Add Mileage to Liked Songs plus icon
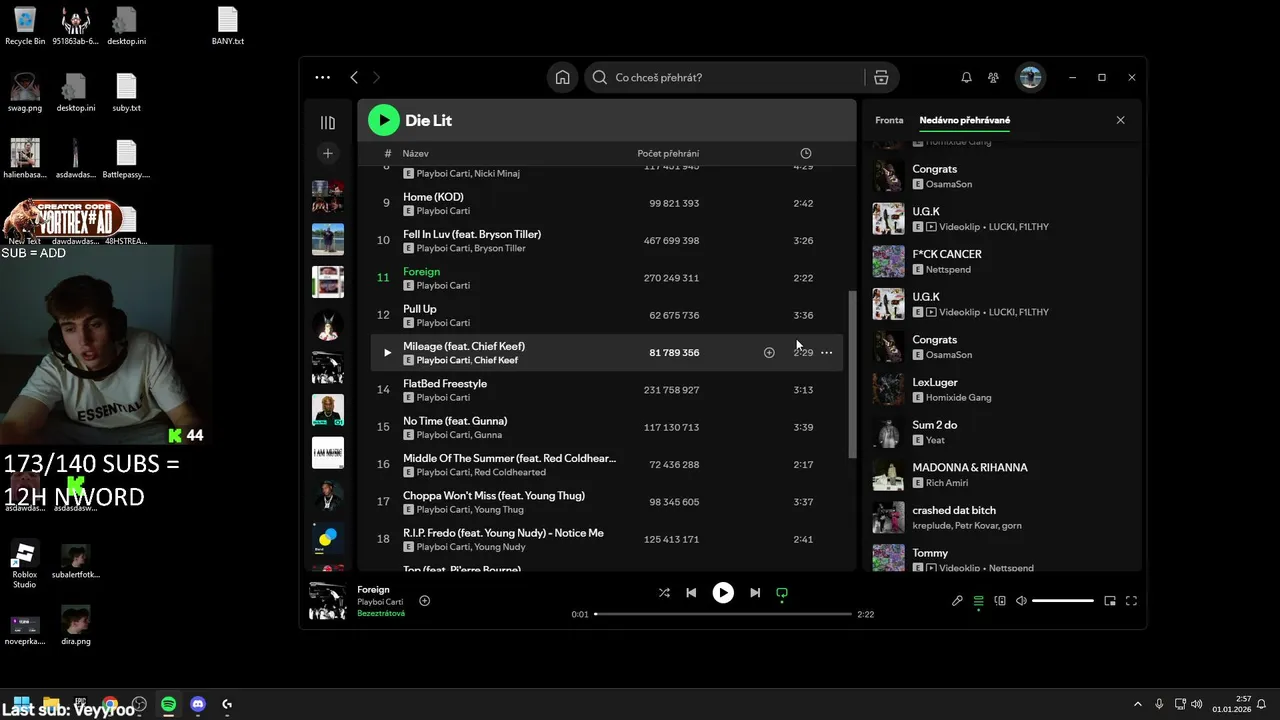The height and width of the screenshot is (720, 1280). [x=769, y=352]
